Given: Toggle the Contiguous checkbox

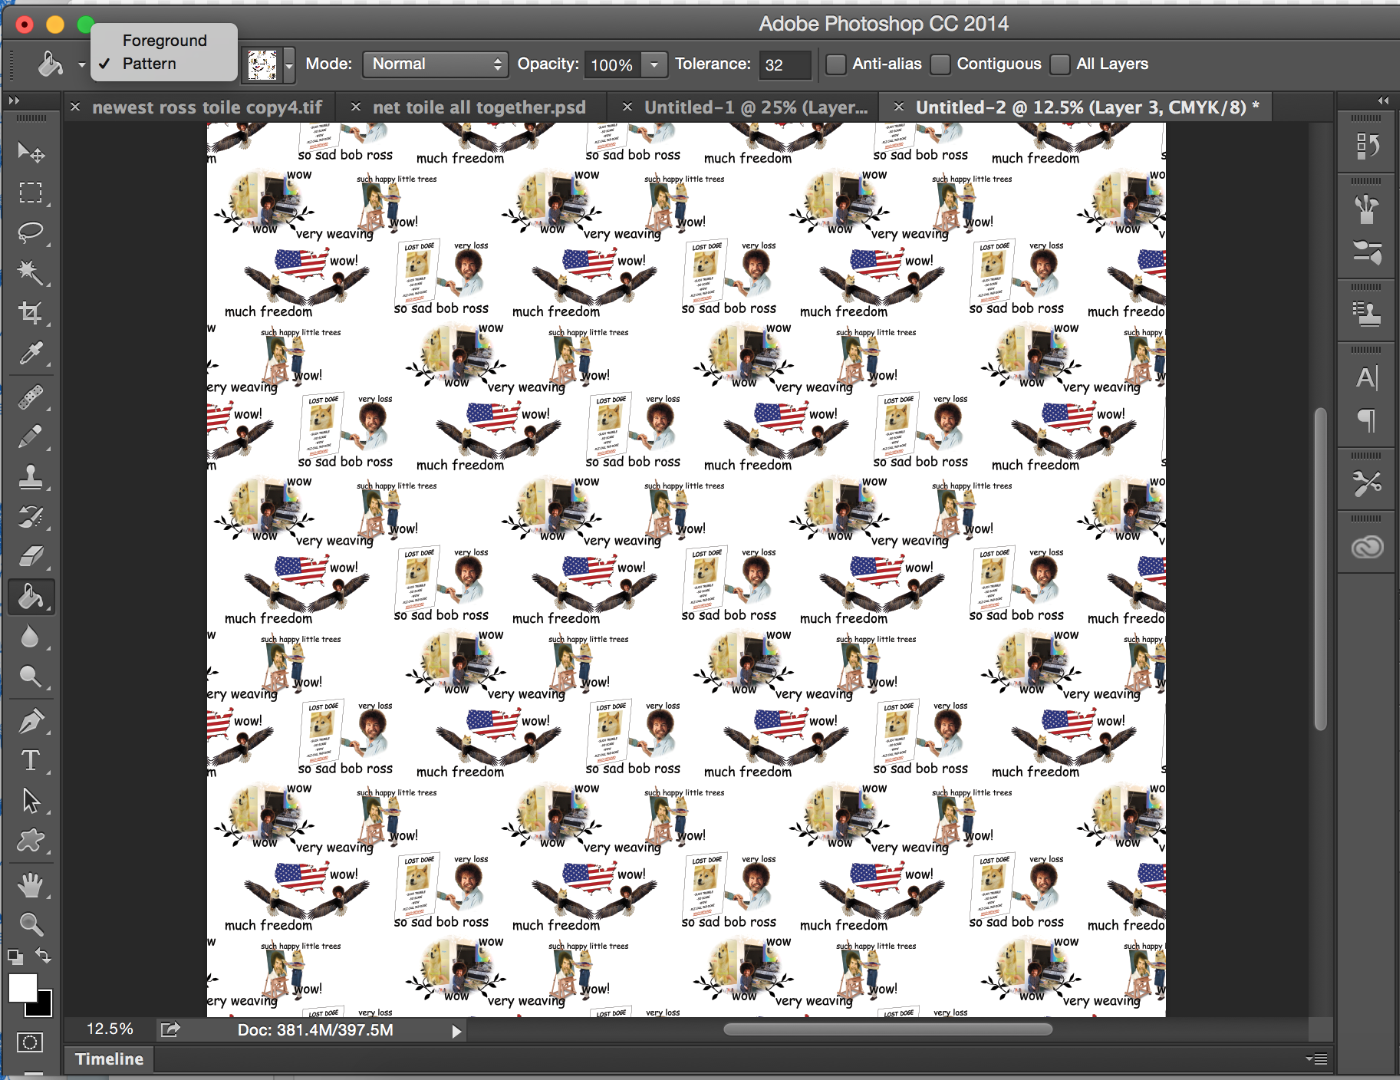Looking at the screenshot, I should (x=940, y=64).
